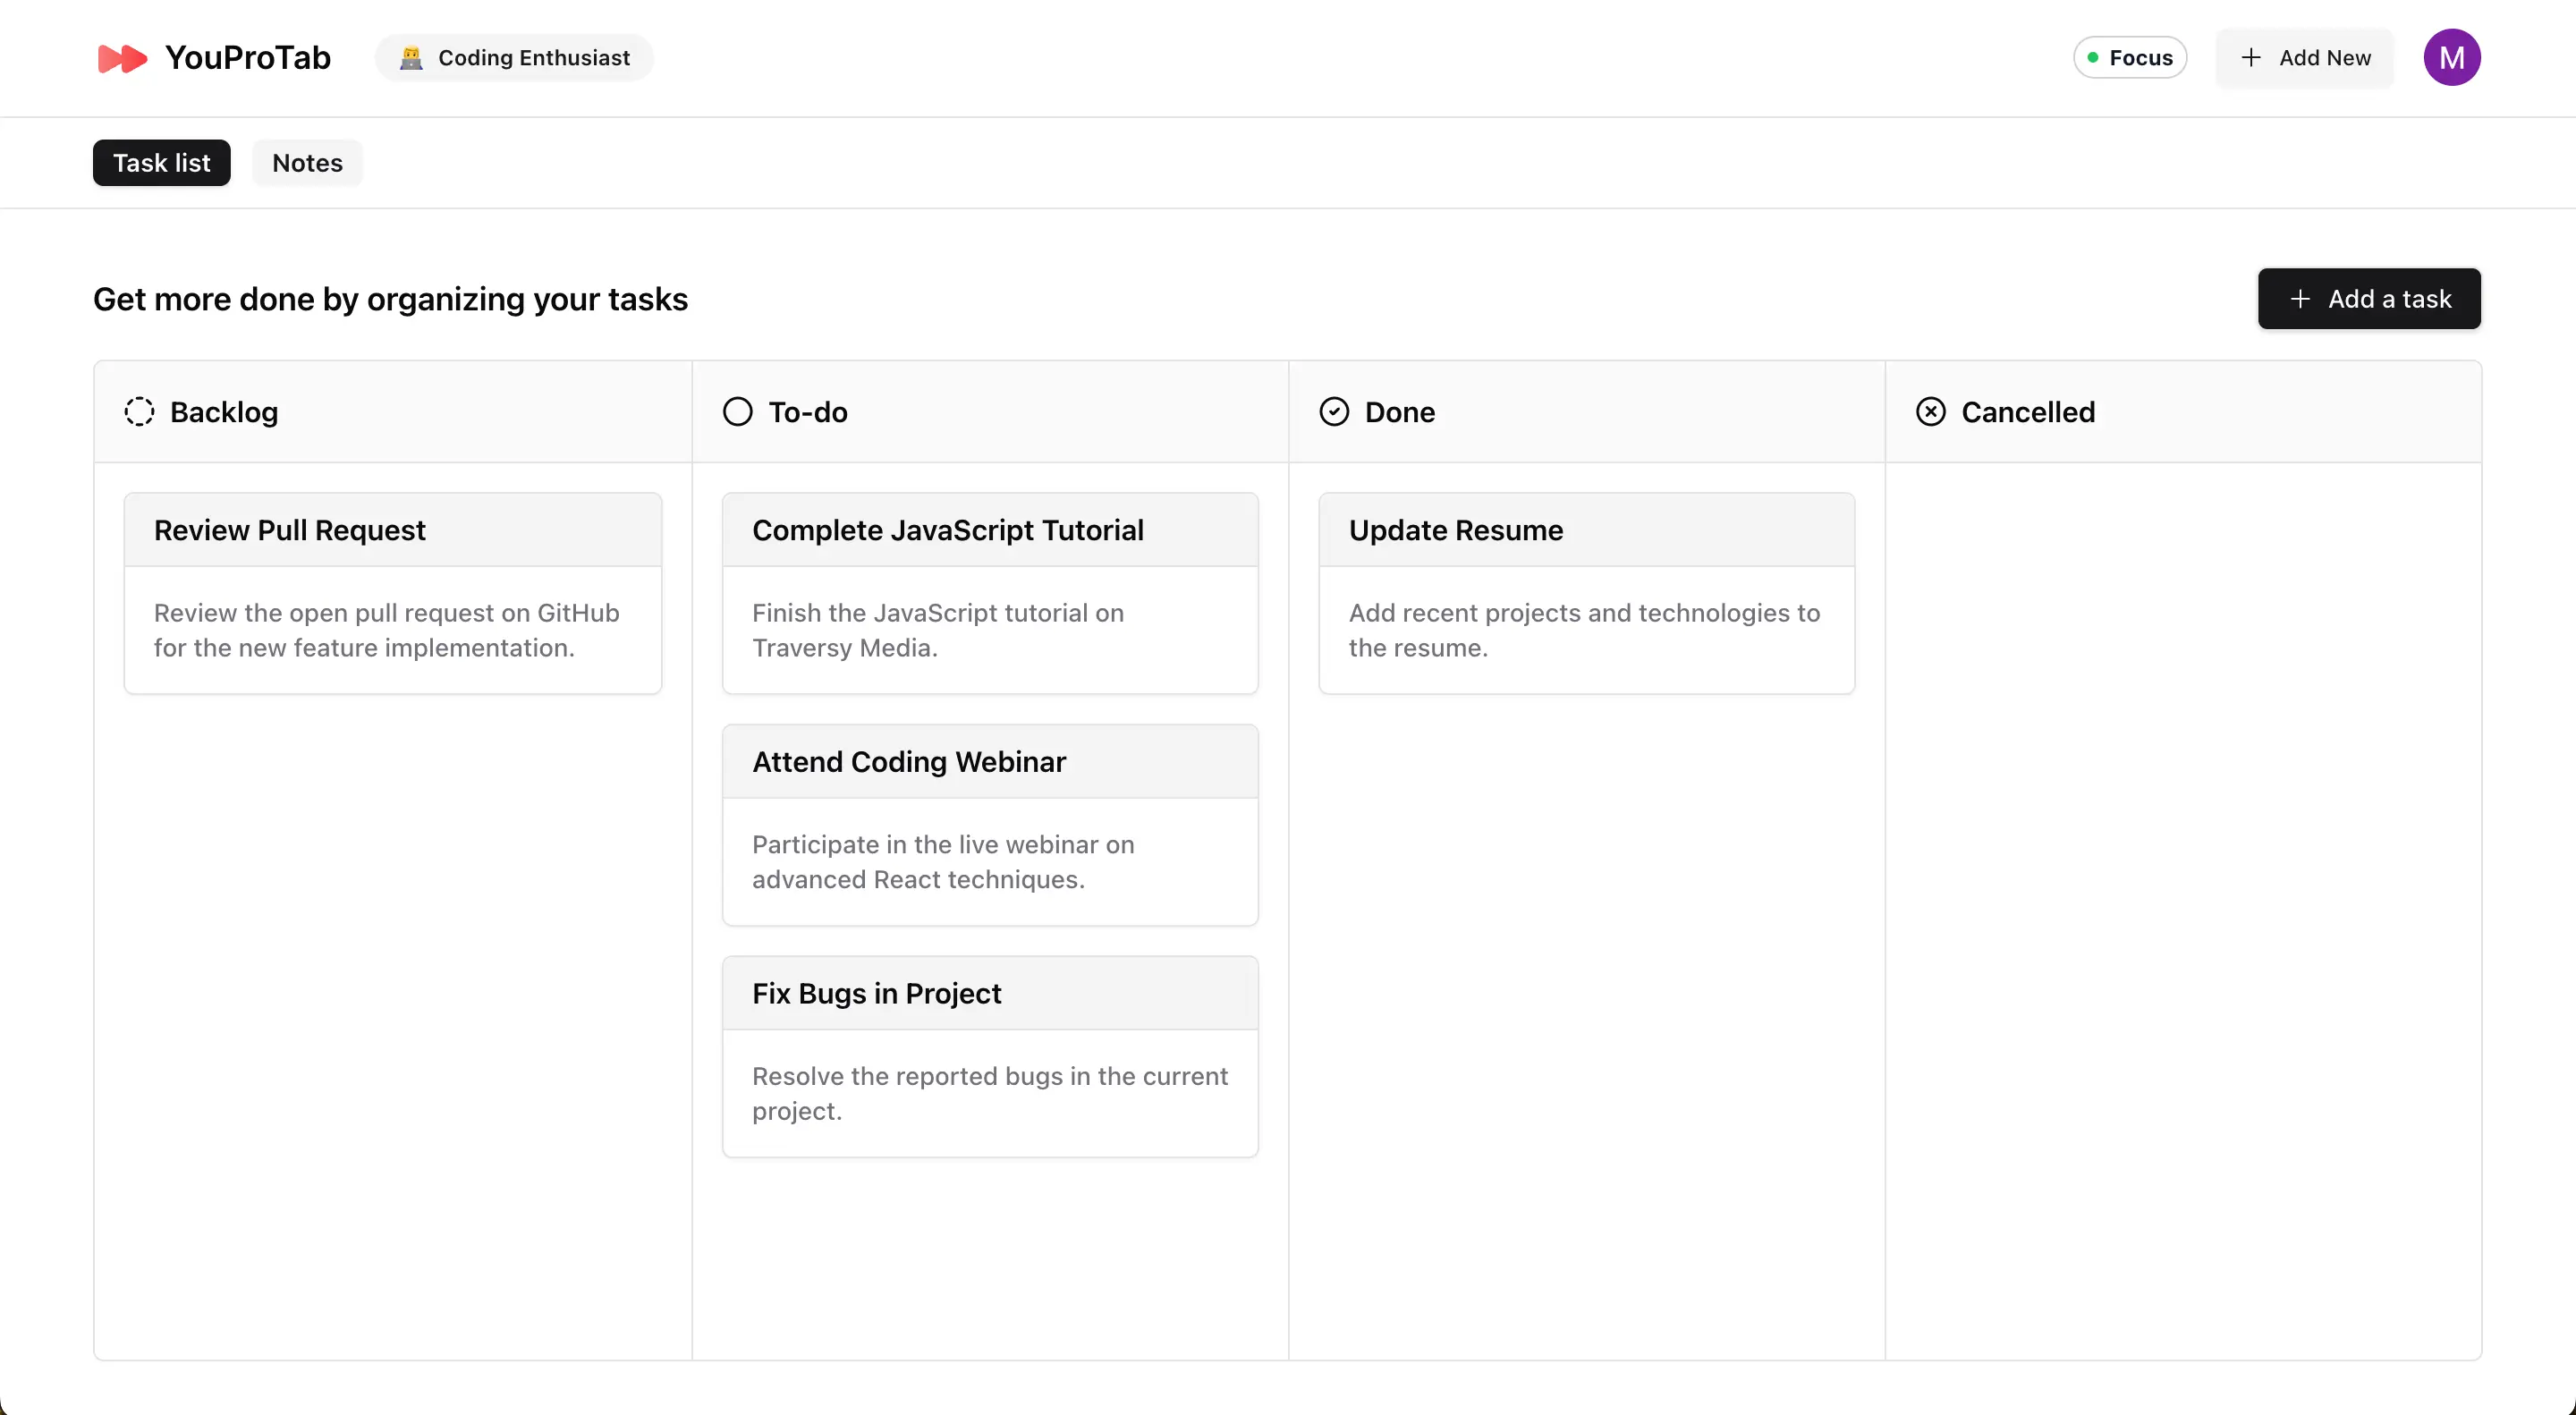Viewport: 2576px width, 1415px height.
Task: Open the Complete JavaScript Tutorial card
Action: [x=989, y=592]
